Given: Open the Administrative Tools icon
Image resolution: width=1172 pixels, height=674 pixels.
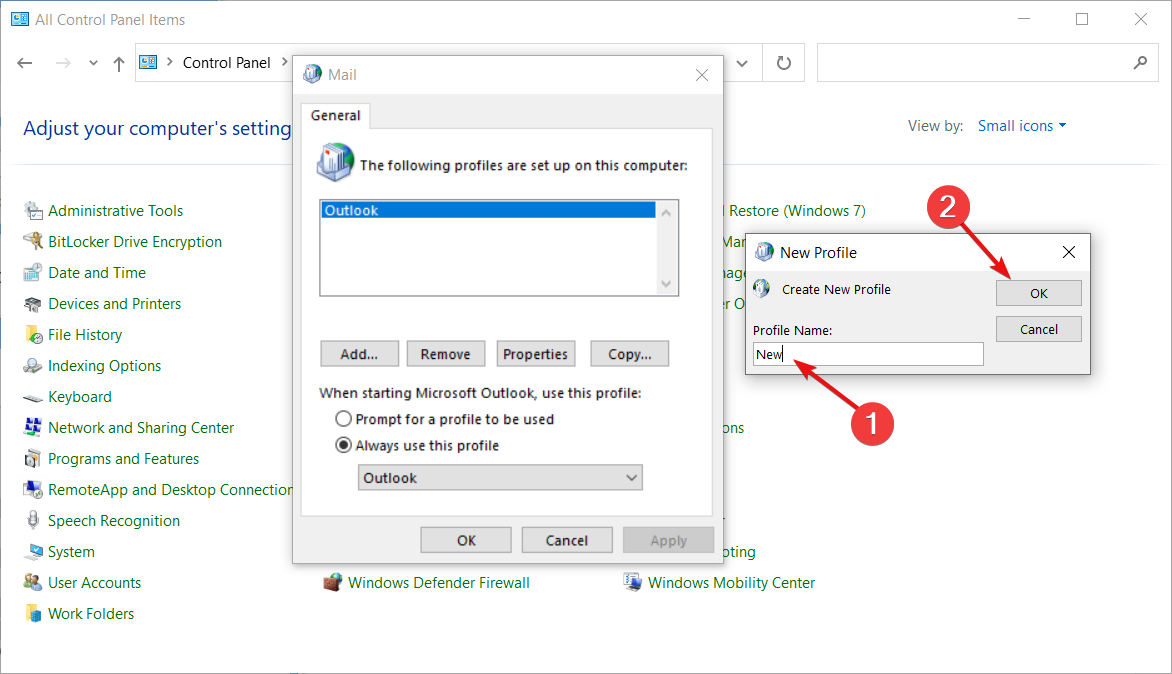Looking at the screenshot, I should (33, 211).
